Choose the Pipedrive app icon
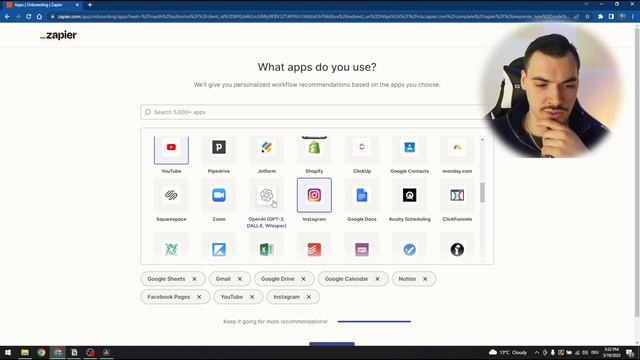The image size is (640, 360). (219, 147)
